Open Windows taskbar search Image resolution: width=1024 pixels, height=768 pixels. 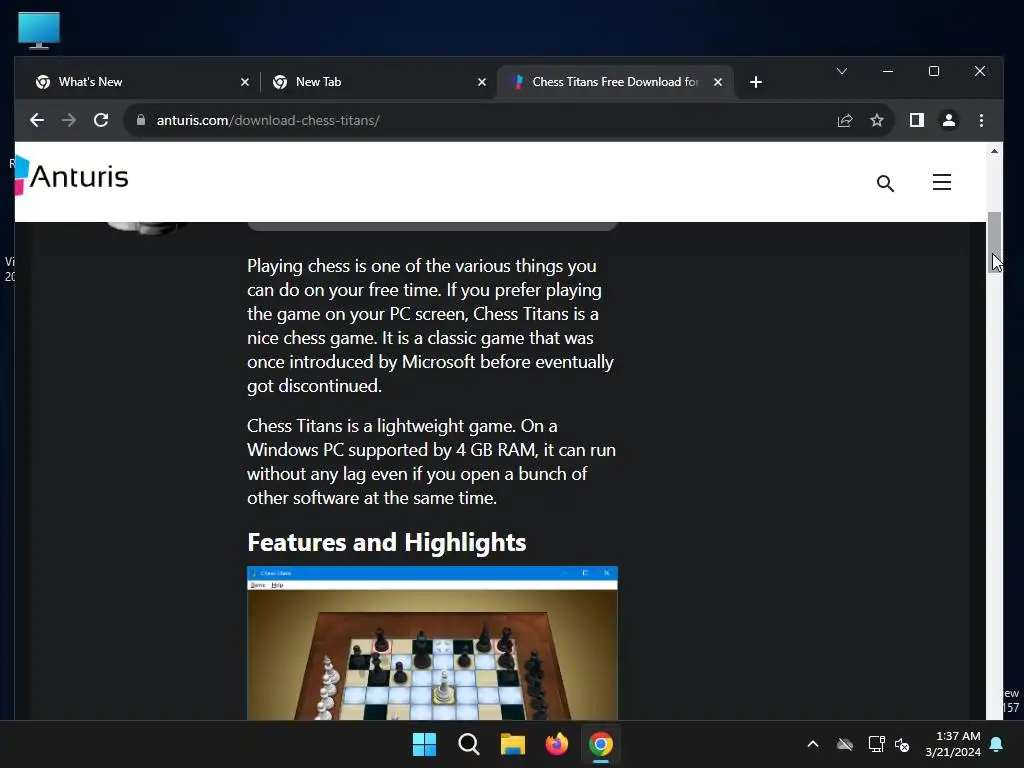(x=468, y=744)
